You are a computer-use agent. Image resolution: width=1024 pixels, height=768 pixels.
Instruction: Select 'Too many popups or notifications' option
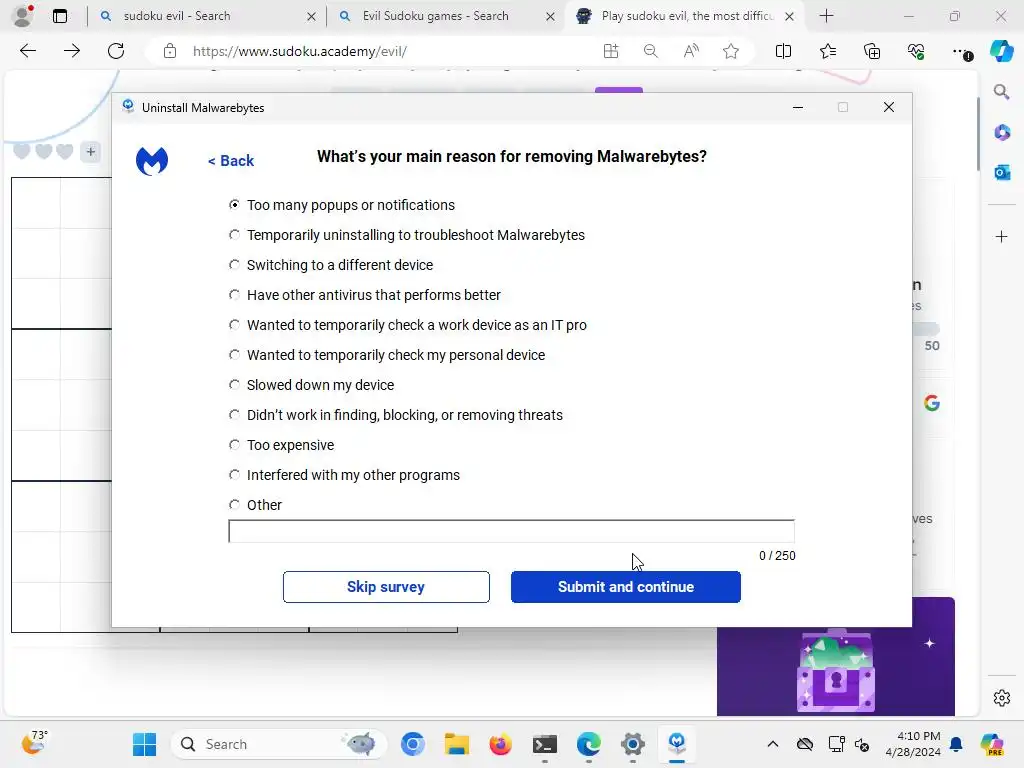click(342, 205)
